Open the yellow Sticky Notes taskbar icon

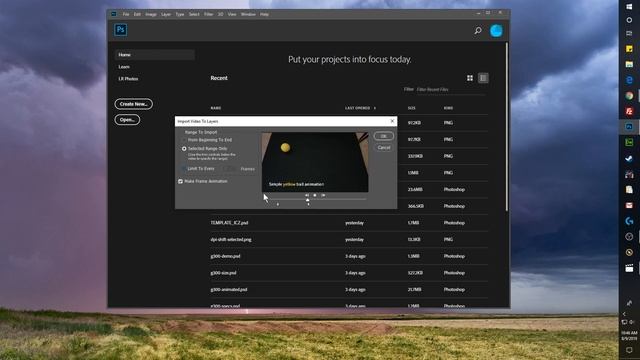coord(629,49)
